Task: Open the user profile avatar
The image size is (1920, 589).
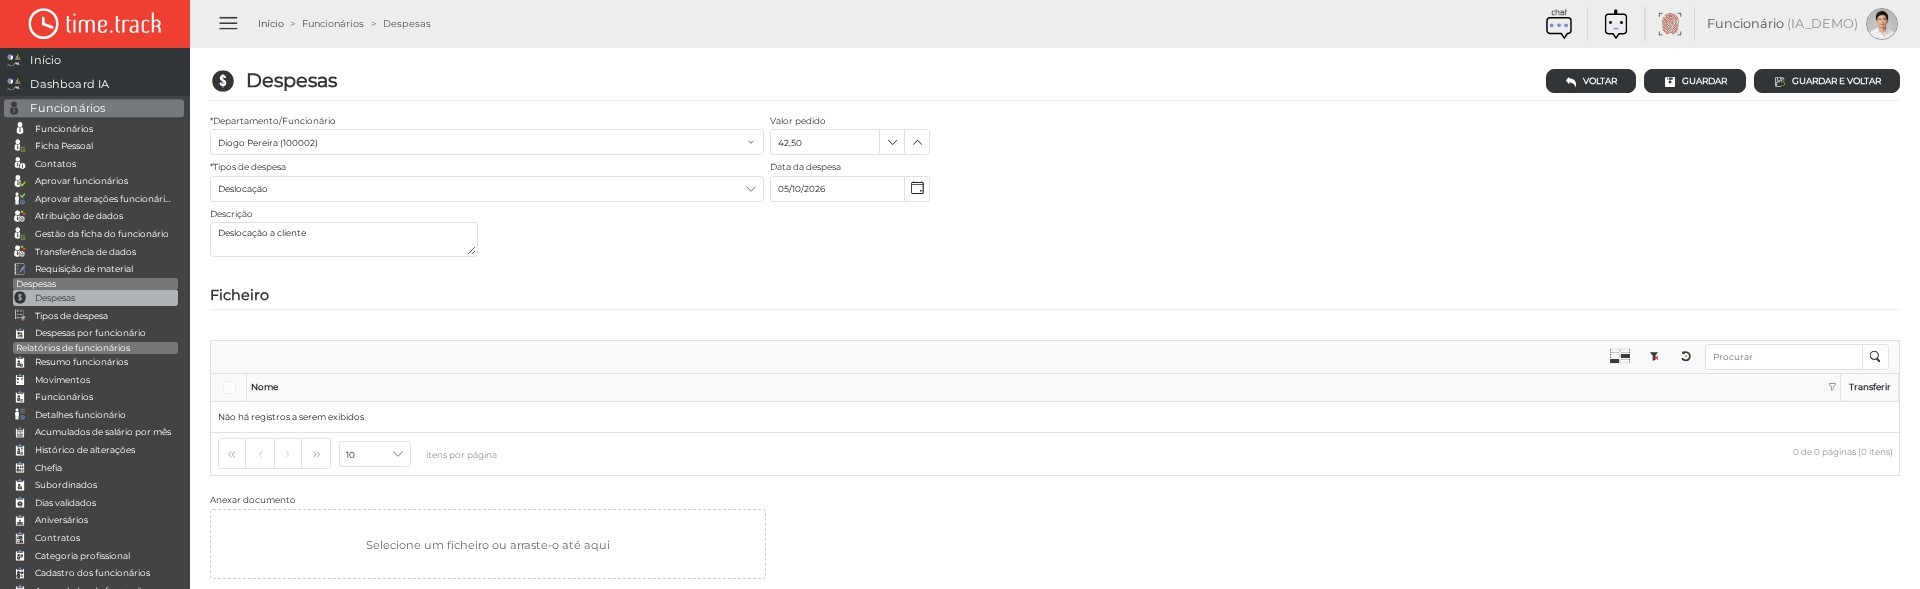Action: [1881, 24]
